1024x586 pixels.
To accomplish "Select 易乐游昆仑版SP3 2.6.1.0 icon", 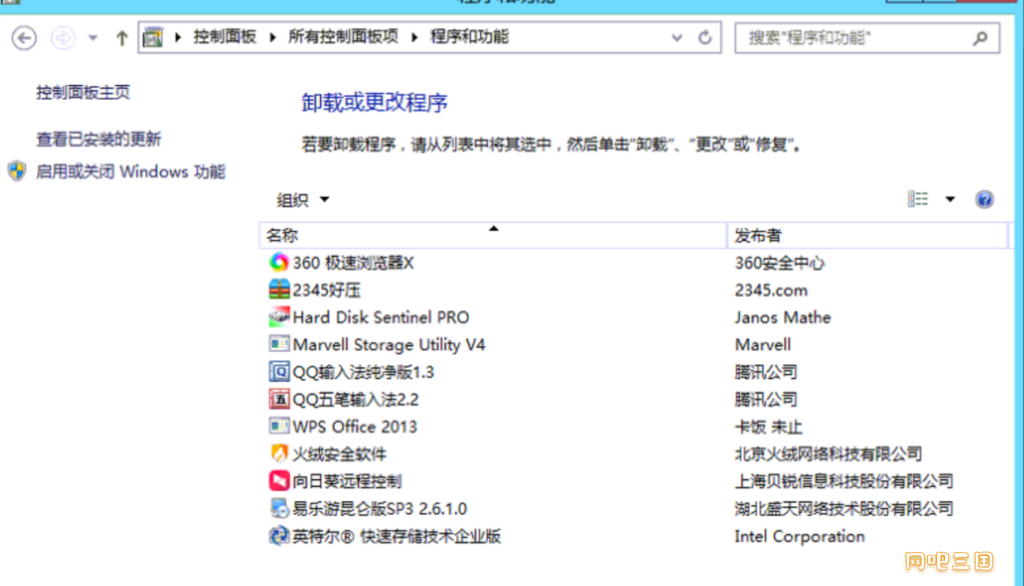I will click(279, 508).
